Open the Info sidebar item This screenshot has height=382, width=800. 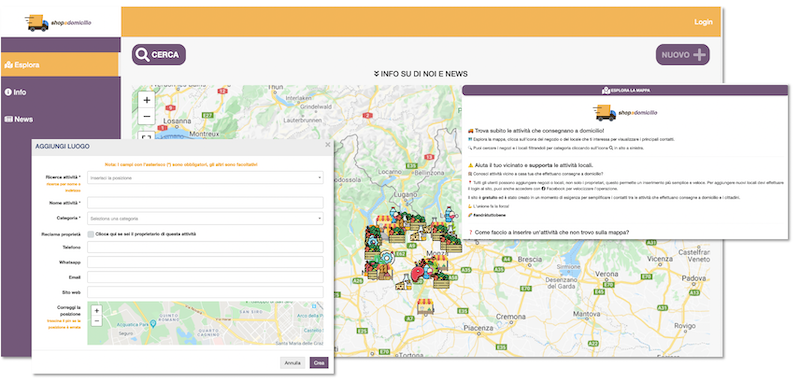(x=60, y=92)
